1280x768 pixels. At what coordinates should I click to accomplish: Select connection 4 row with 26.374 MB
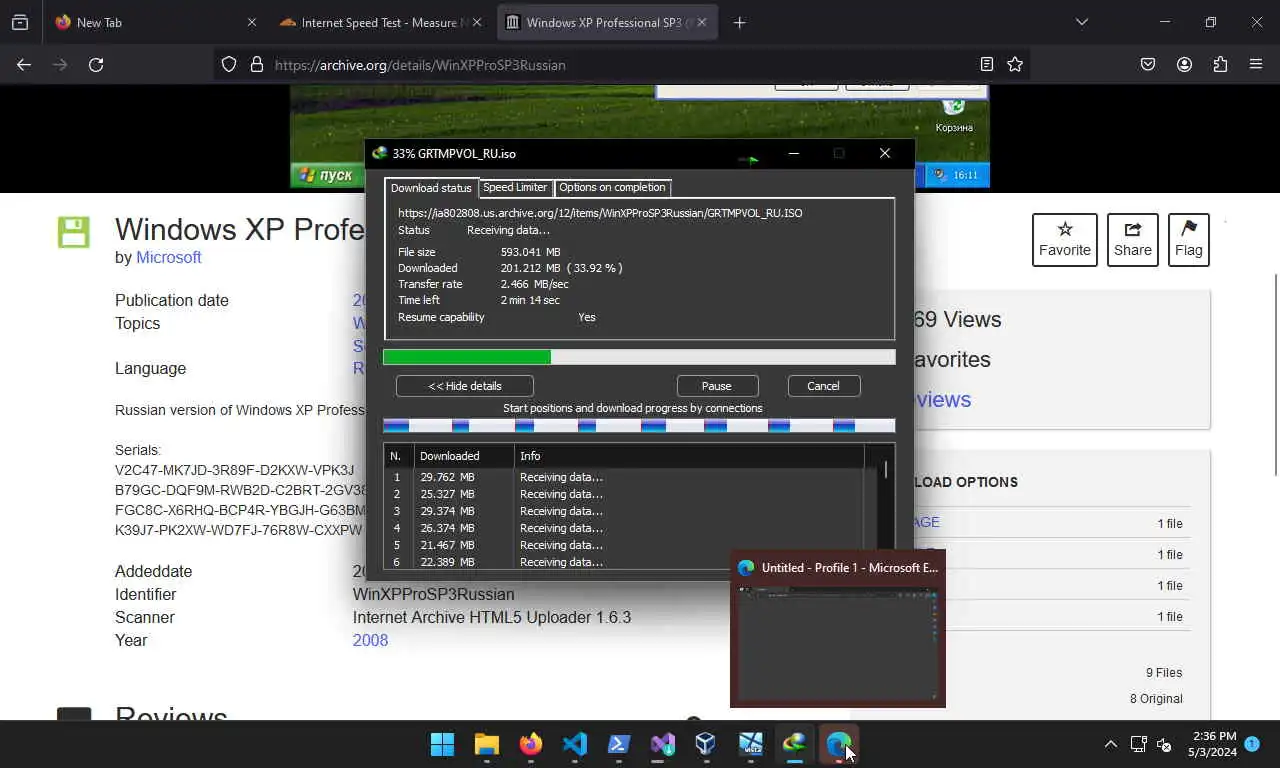(623, 528)
